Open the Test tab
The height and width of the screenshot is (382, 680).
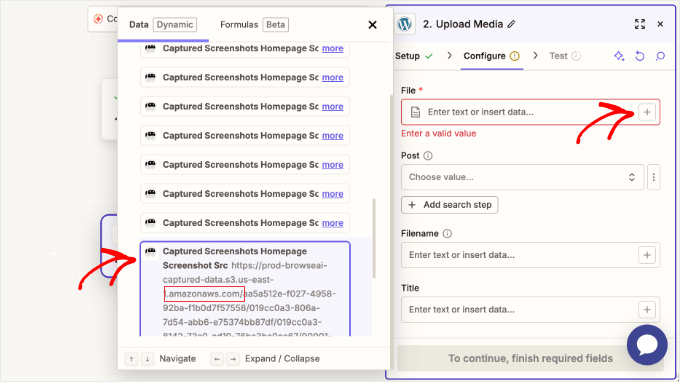565,56
